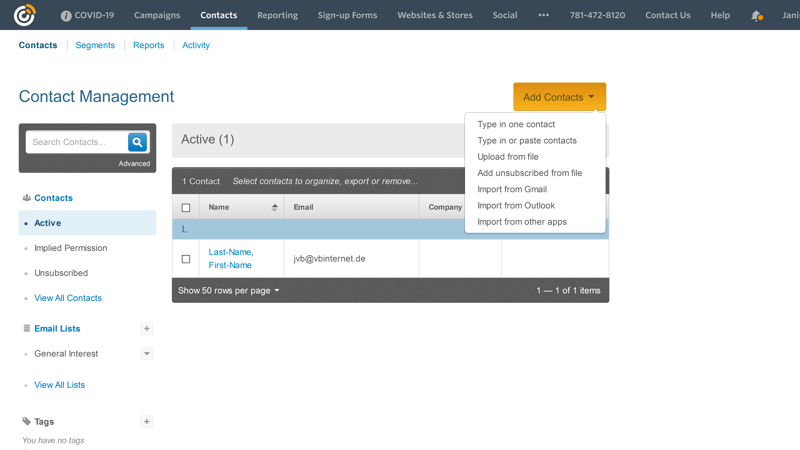Choose Import from Gmail option
The height and width of the screenshot is (450, 800).
[512, 189]
